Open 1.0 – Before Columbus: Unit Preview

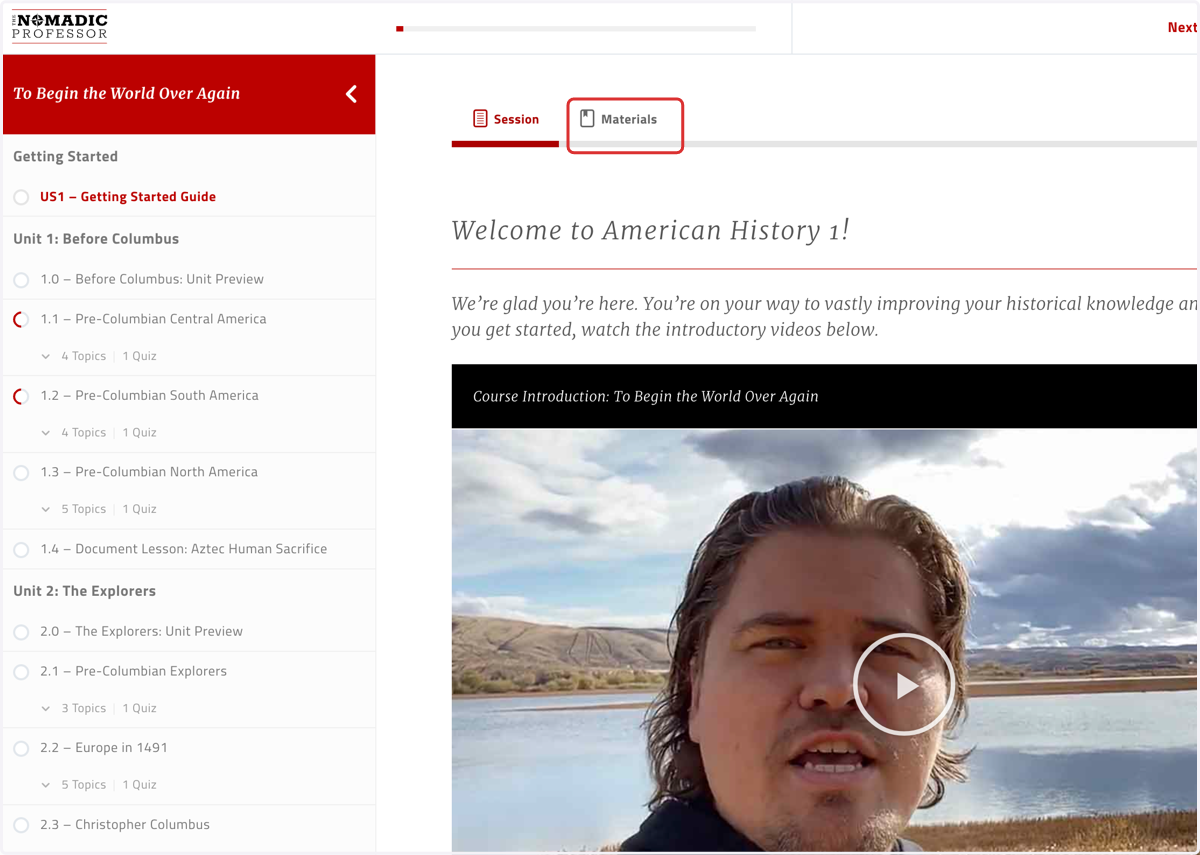pos(152,279)
